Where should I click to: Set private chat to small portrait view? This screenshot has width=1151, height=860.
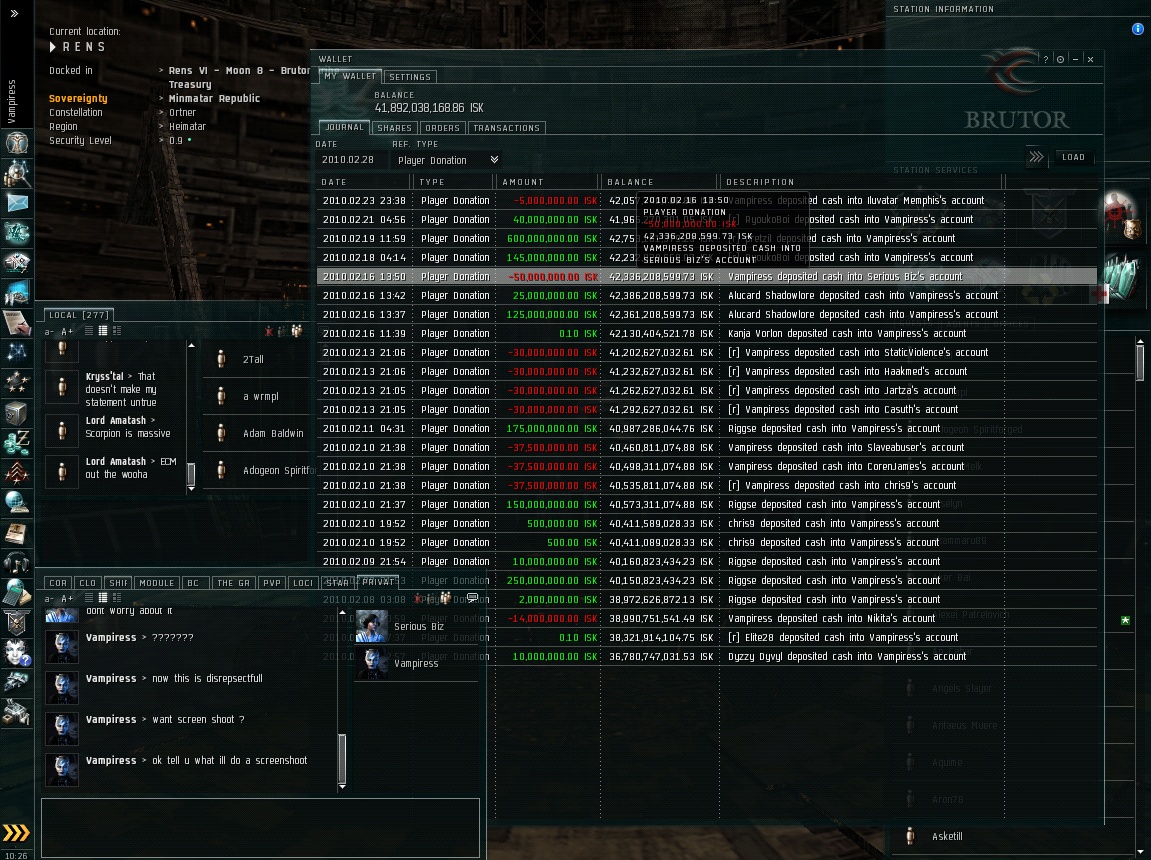point(103,598)
